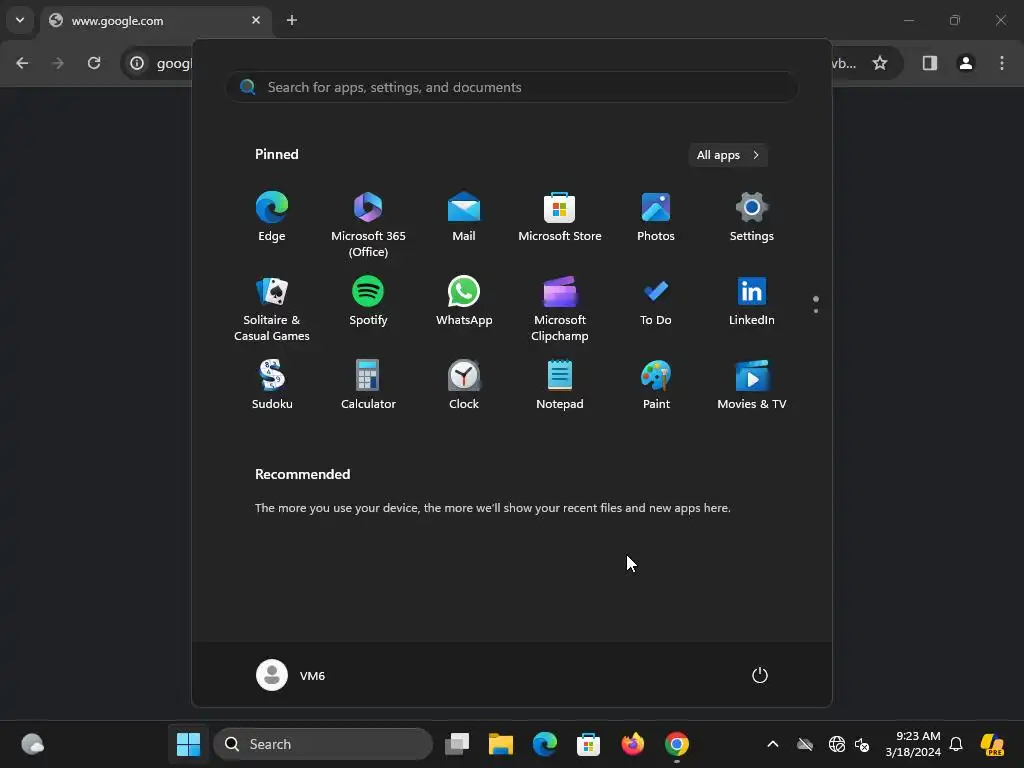
Task: Open the weather widget on taskbar
Action: (33, 744)
